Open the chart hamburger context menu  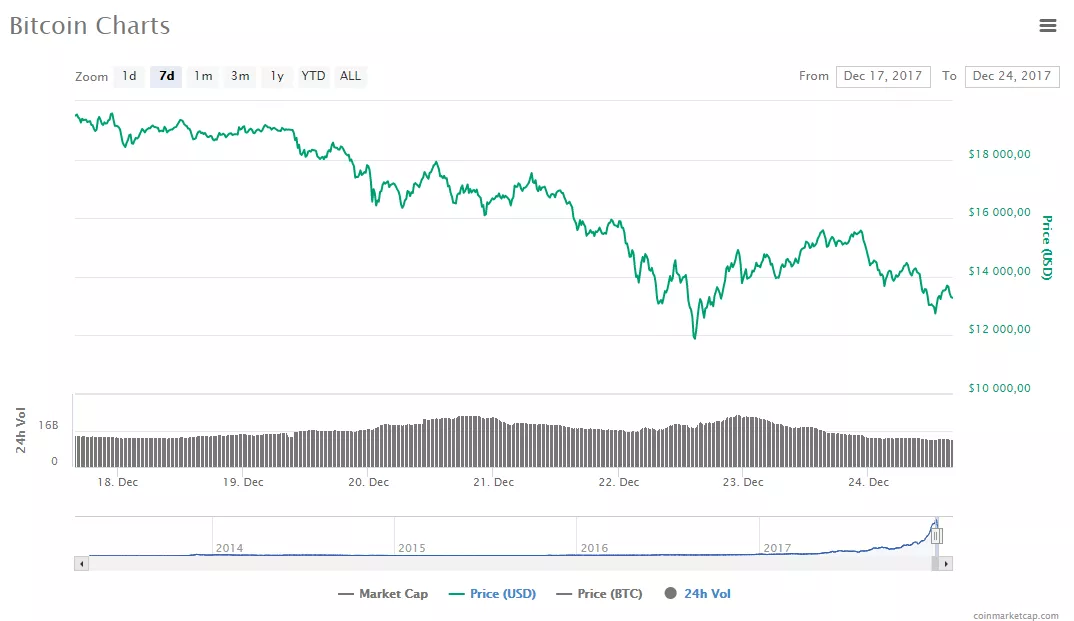pos(1047,26)
